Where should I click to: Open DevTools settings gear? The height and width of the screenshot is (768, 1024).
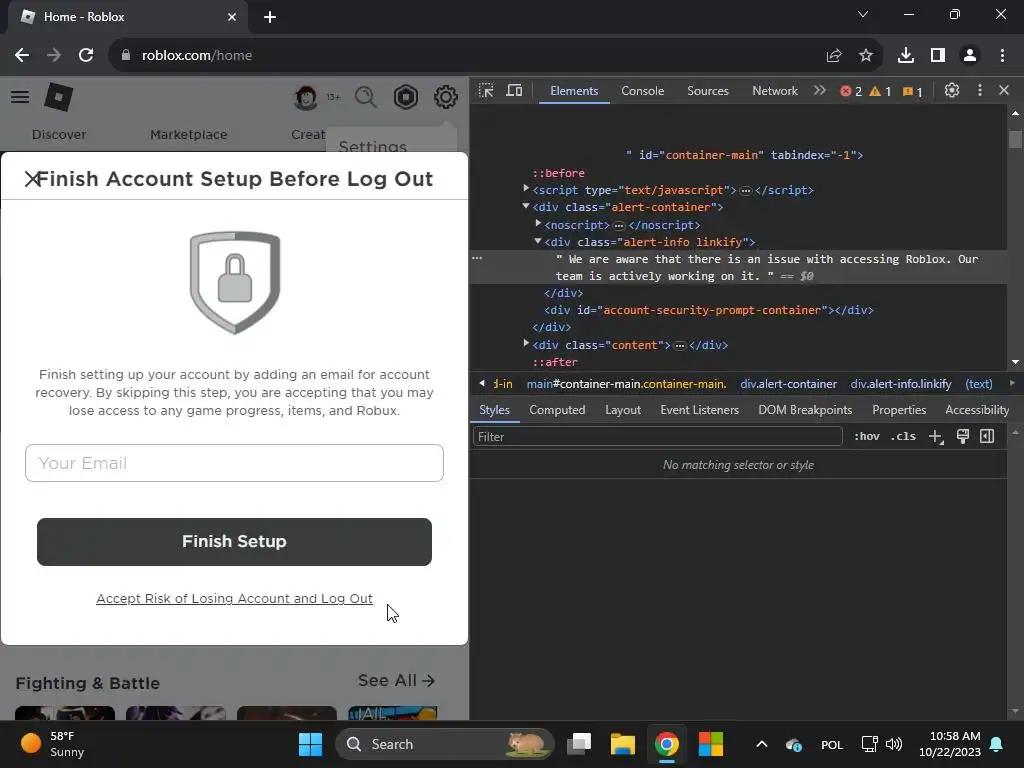(952, 90)
